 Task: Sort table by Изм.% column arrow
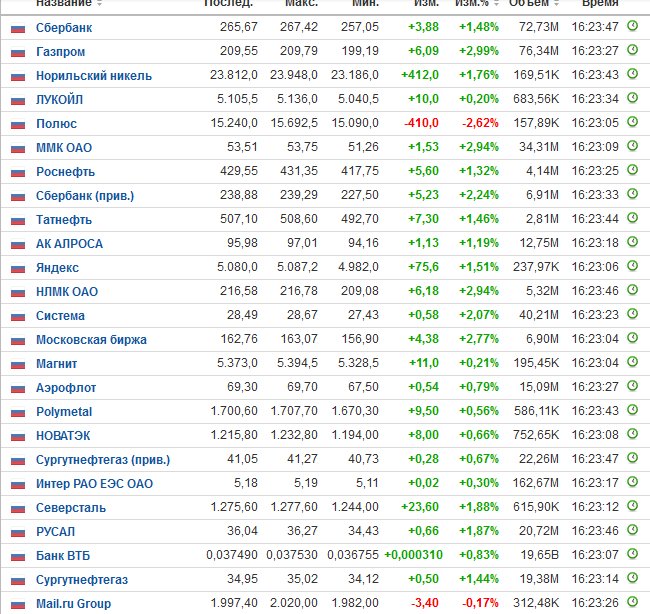(496, 3)
